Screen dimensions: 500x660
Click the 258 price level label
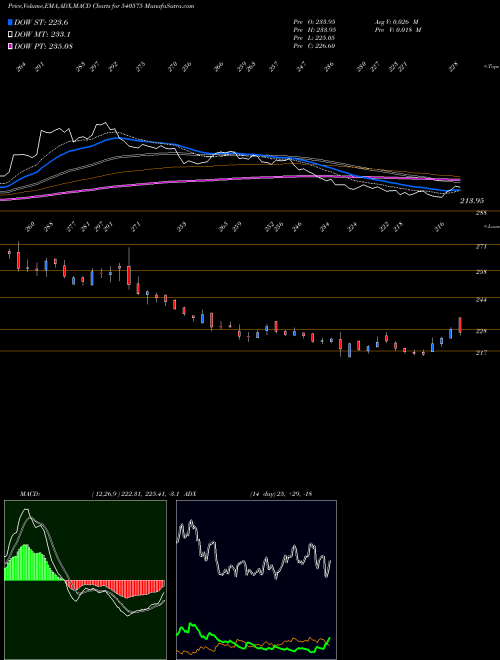(481, 272)
